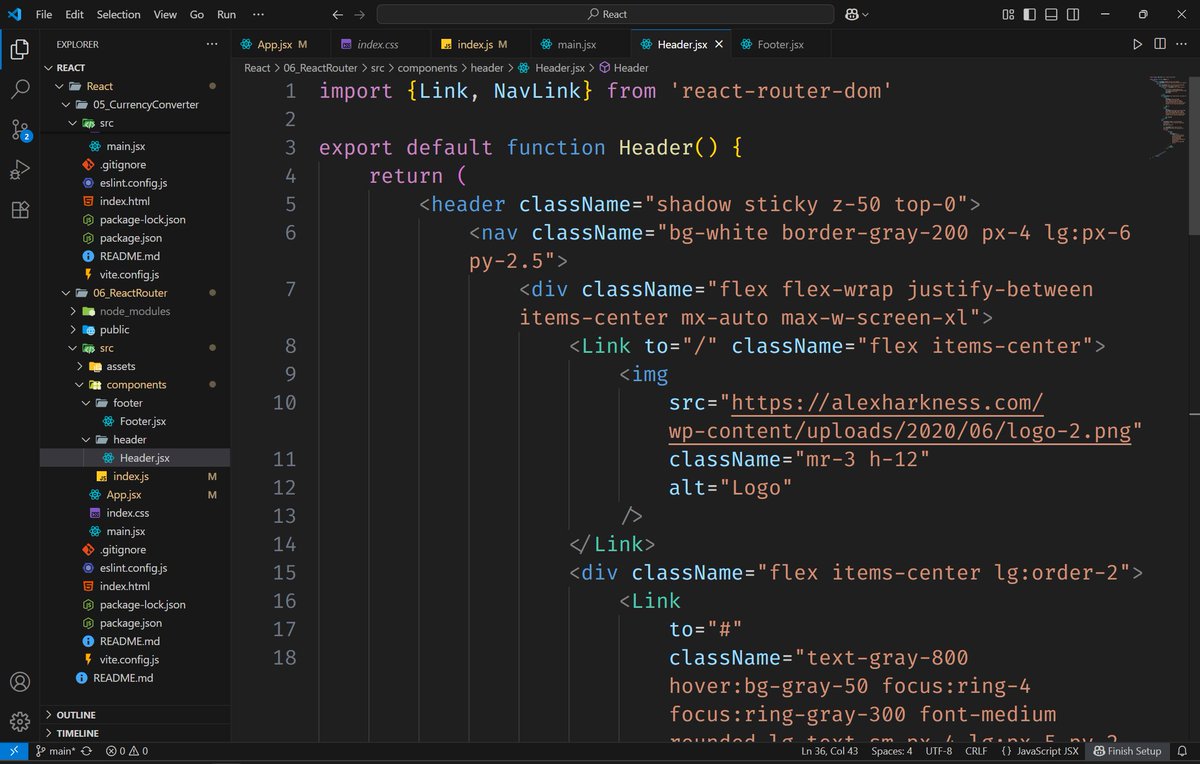Image resolution: width=1200 pixels, height=764 pixels.
Task: Click the errors and warnings status indicator
Action: (127, 751)
